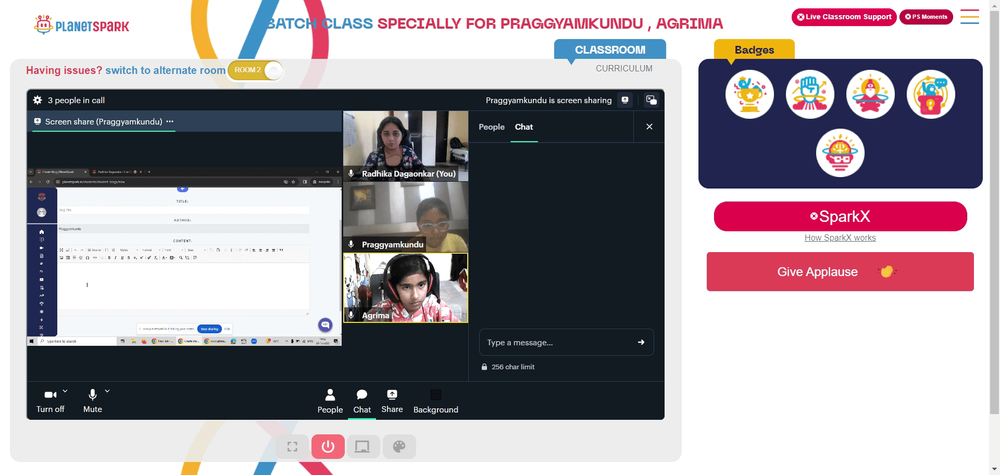Close the chat side panel
Image resolution: width=1000 pixels, height=475 pixels.
(x=649, y=127)
